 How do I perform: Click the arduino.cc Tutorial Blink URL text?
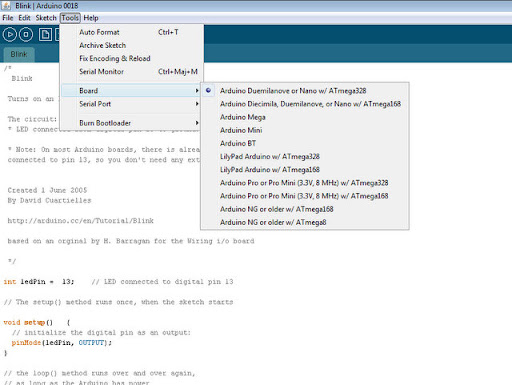(x=80, y=221)
